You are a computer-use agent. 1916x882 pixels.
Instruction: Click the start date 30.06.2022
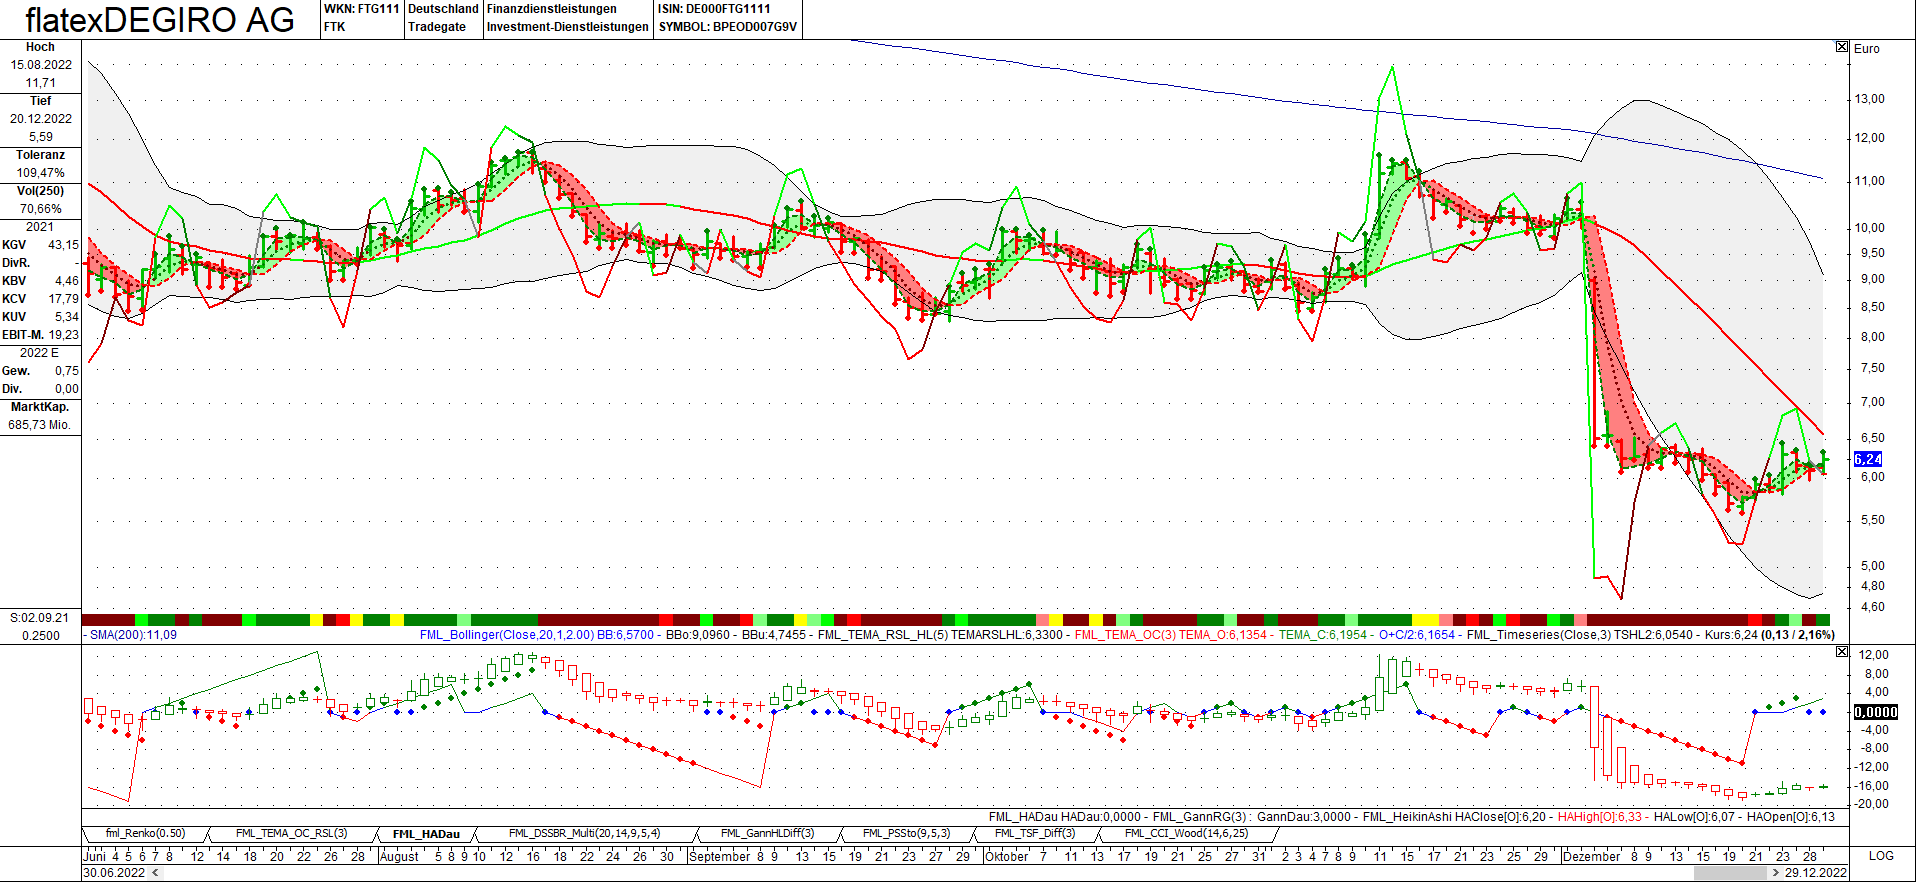(115, 873)
